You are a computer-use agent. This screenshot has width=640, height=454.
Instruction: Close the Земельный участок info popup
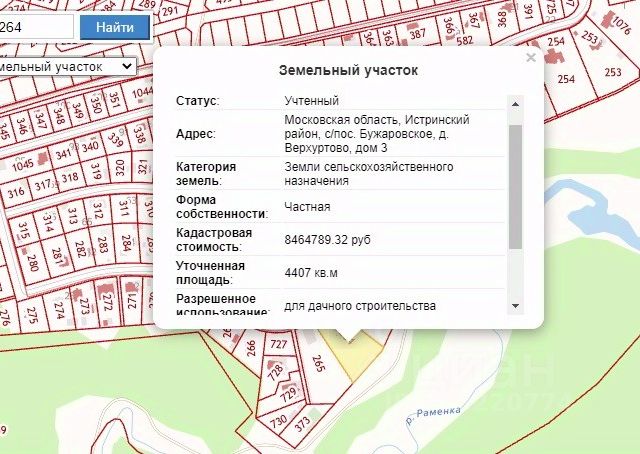[531, 58]
